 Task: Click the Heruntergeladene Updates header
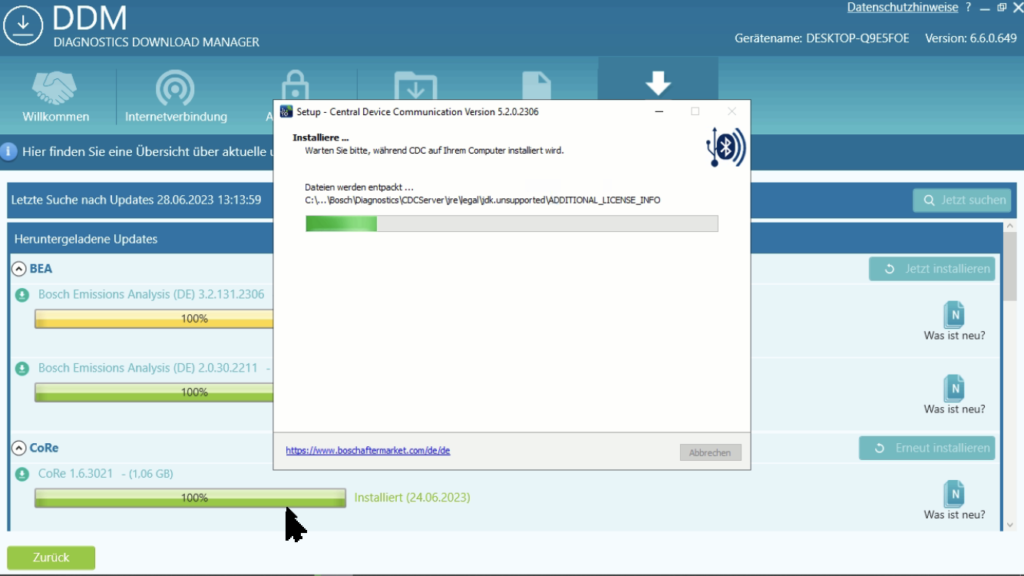86,239
